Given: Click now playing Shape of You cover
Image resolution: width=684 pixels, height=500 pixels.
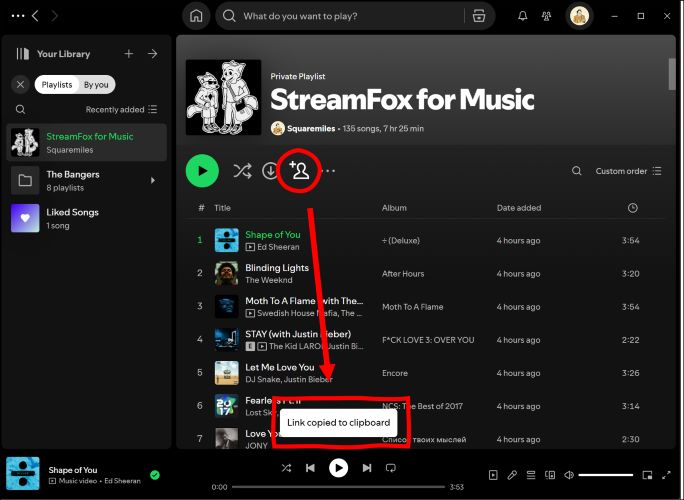Looking at the screenshot, I should (x=23, y=474).
